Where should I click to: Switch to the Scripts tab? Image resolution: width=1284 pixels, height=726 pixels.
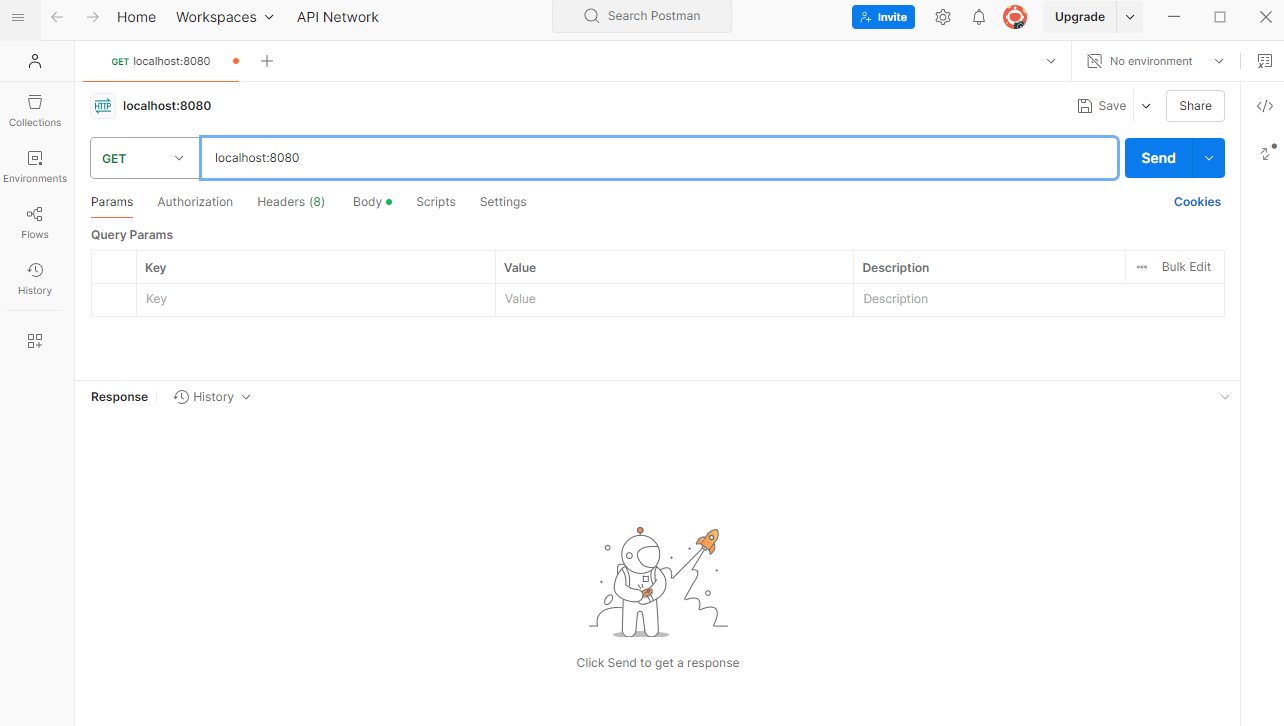[x=436, y=202]
